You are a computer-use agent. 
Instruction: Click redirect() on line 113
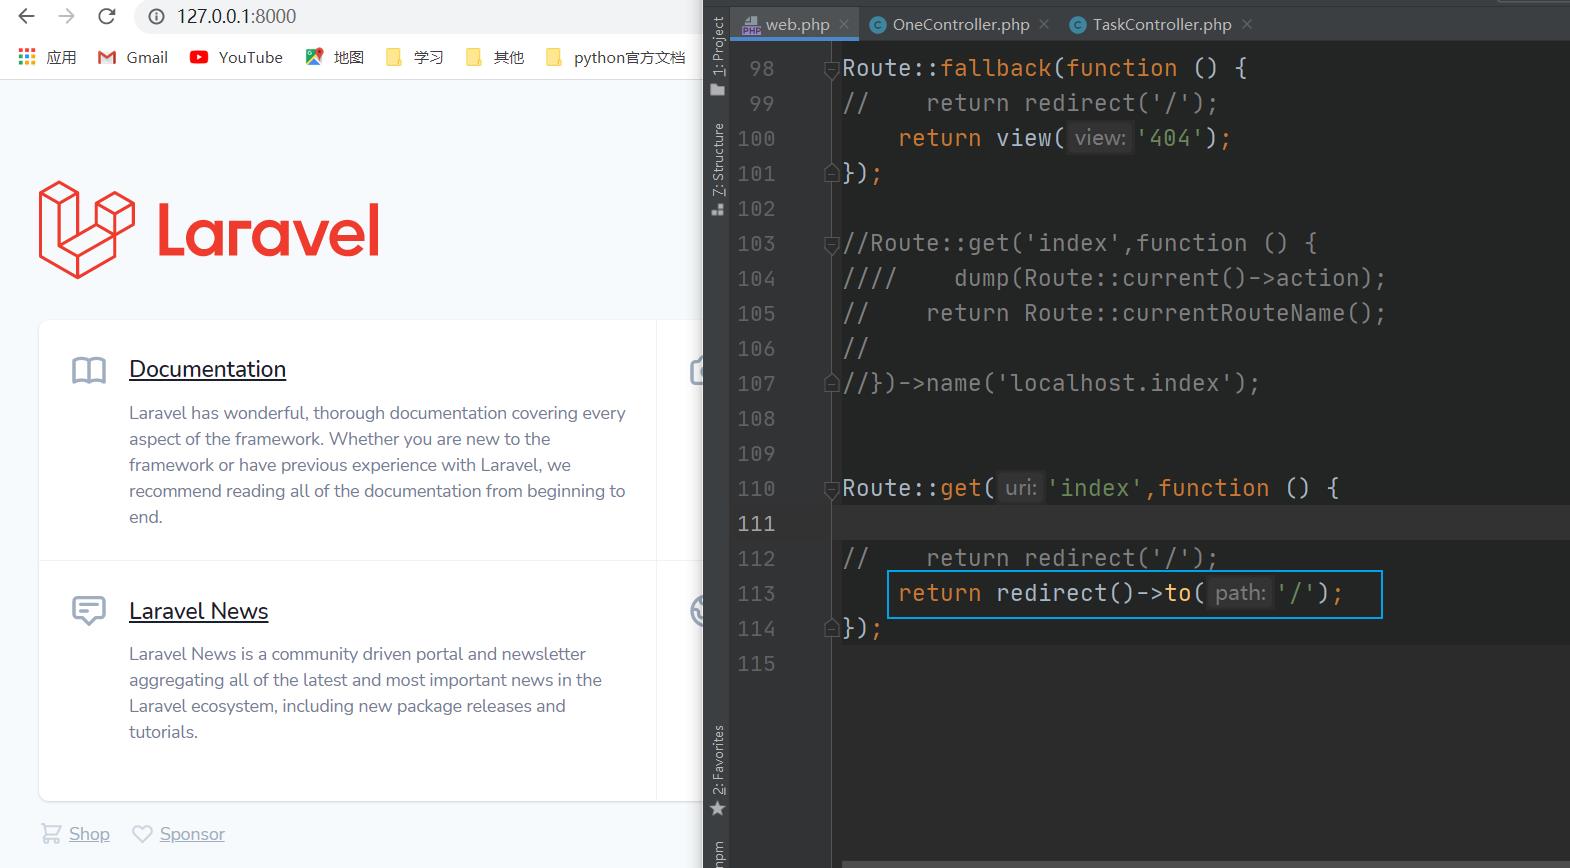click(1065, 593)
